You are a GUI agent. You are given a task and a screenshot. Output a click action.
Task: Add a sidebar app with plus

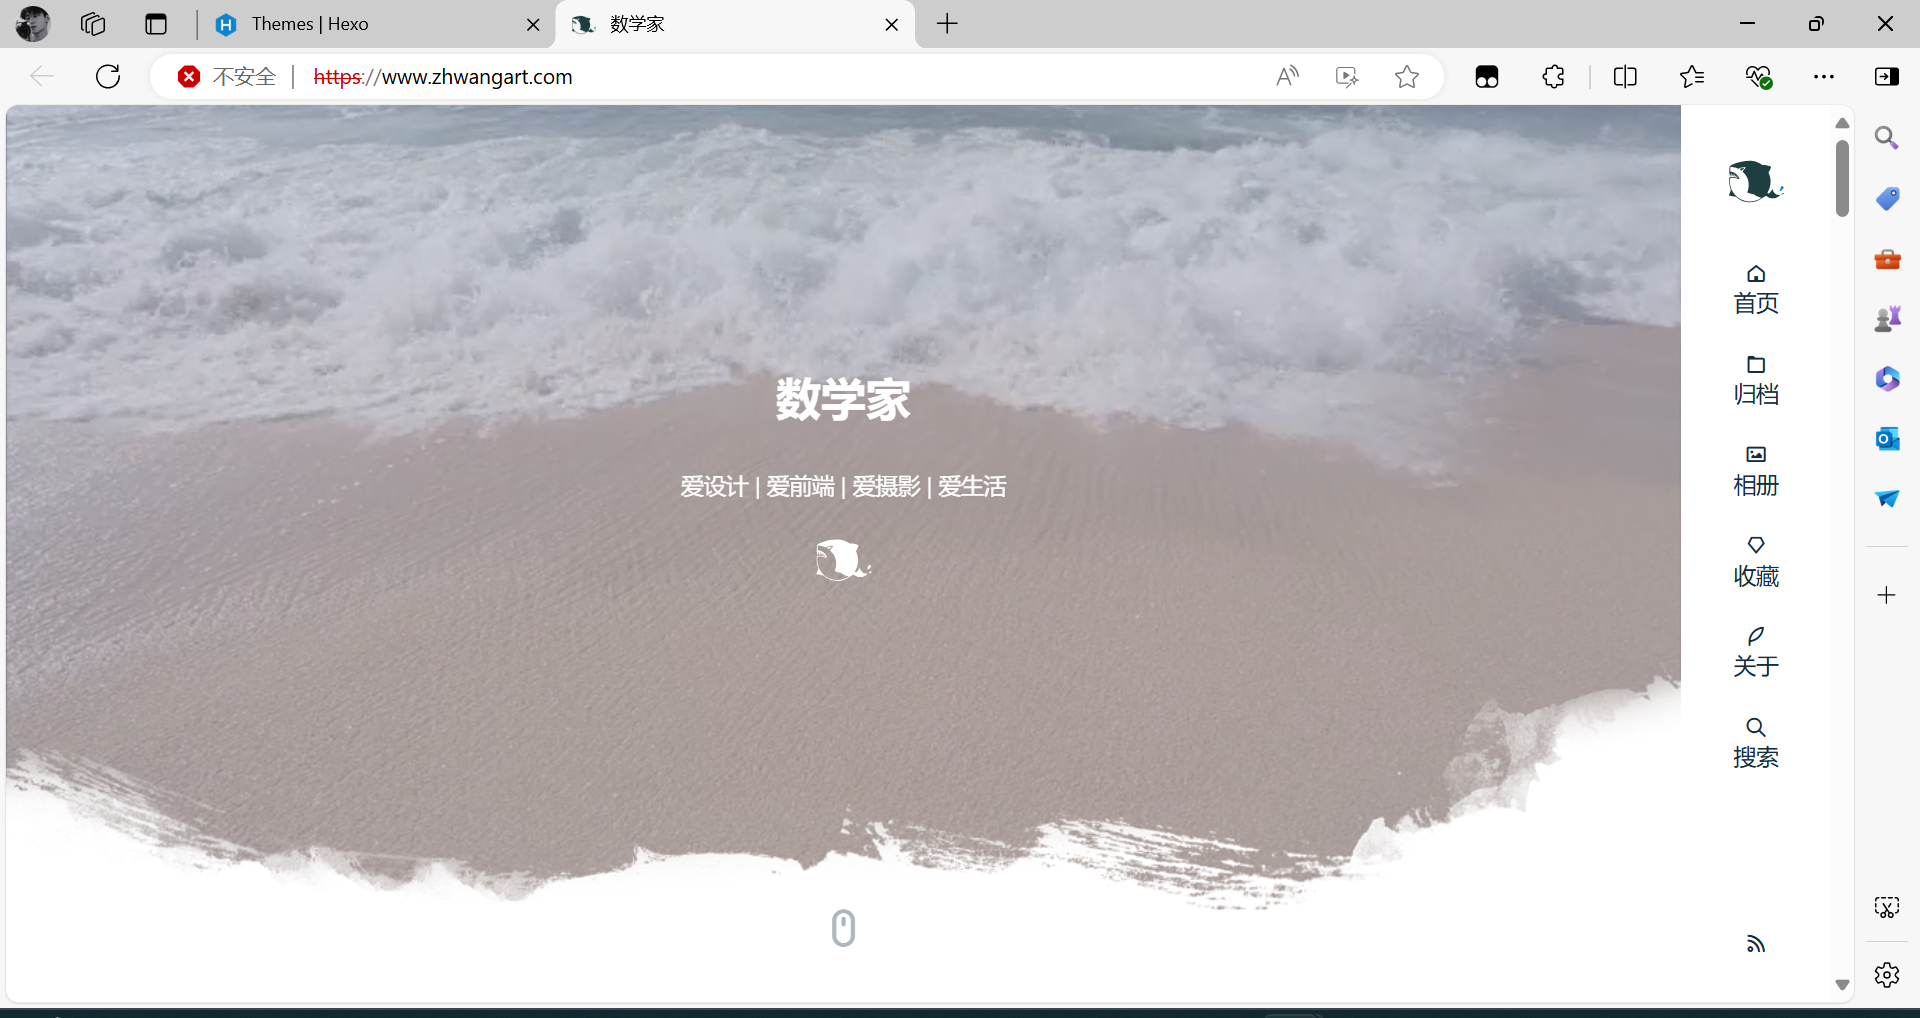coord(1886,595)
